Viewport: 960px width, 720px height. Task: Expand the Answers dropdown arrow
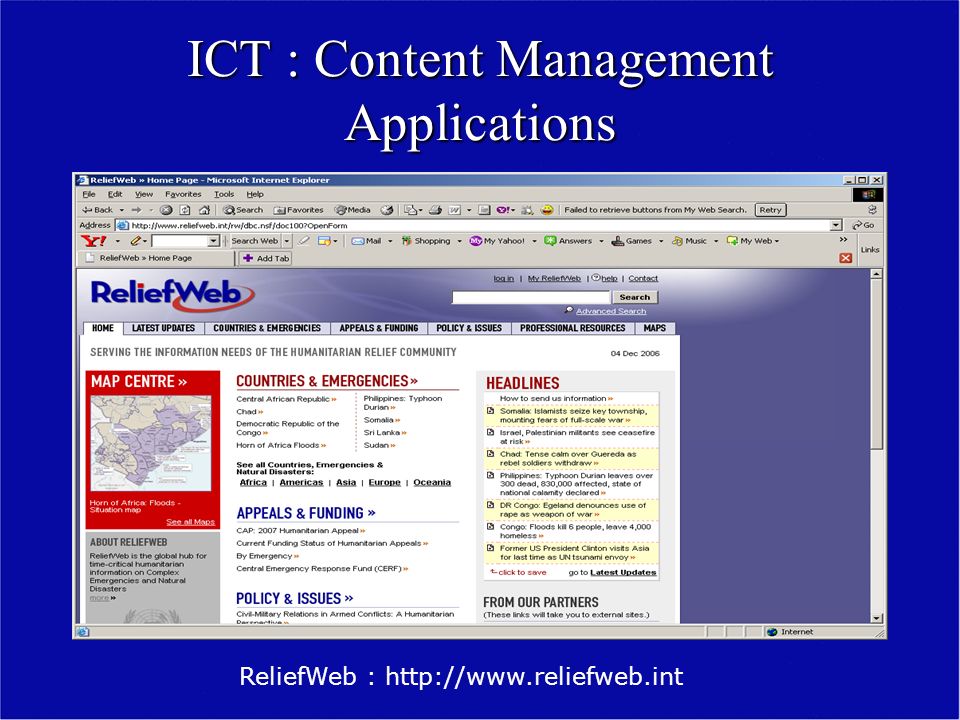coord(601,241)
